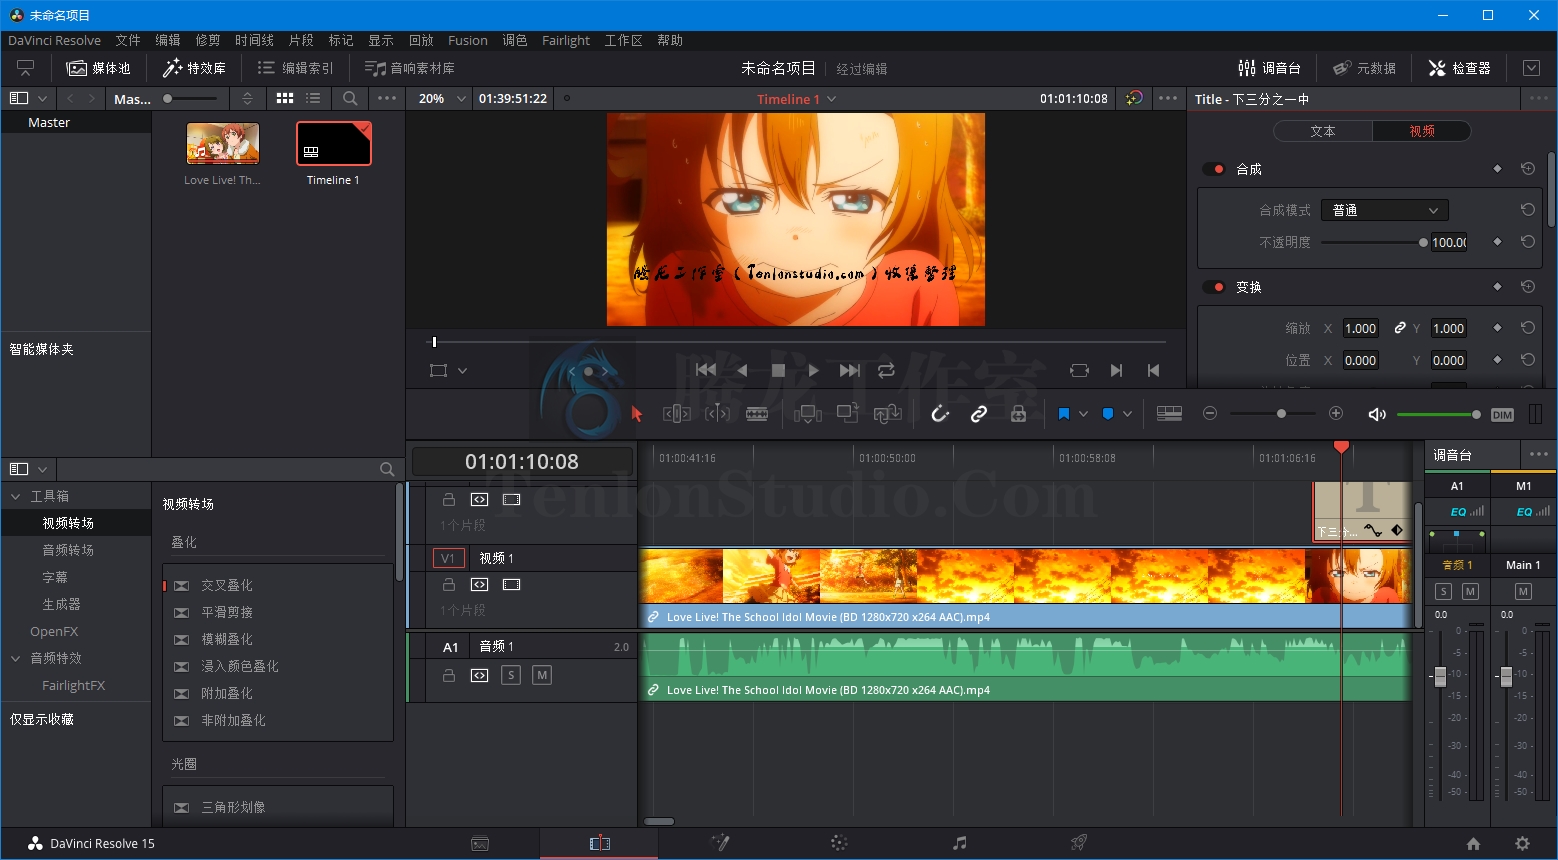Go to the project manager home icon
Image resolution: width=1558 pixels, height=860 pixels.
(1473, 843)
